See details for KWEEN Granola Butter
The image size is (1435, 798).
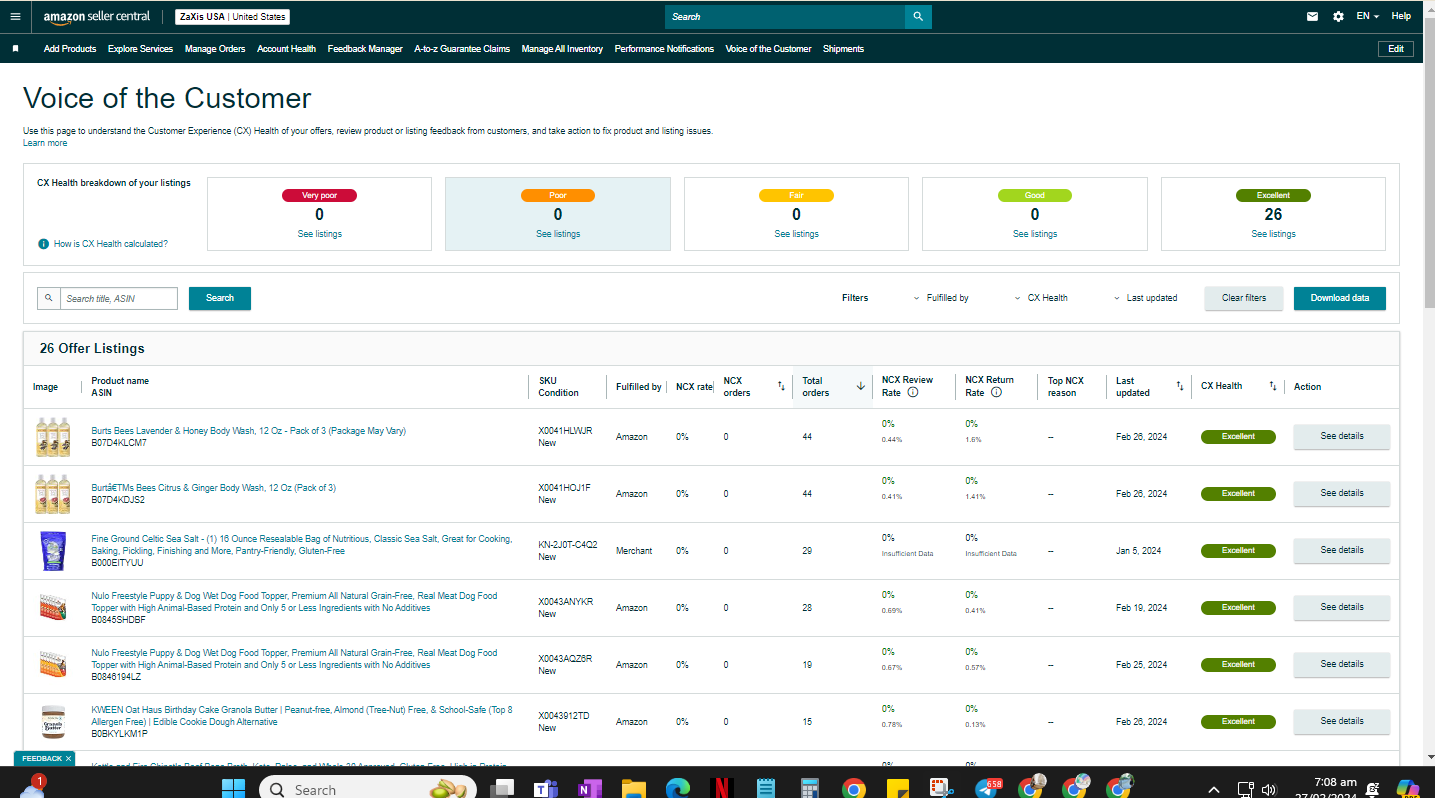tap(1341, 722)
